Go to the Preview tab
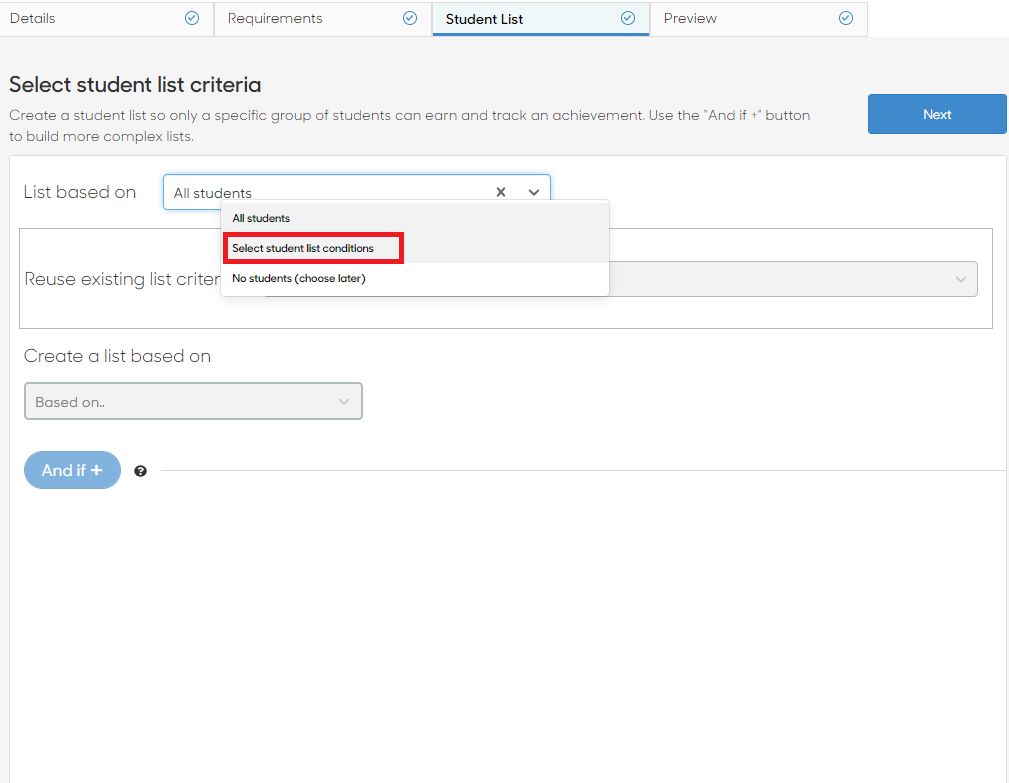1009x783 pixels. tap(759, 19)
